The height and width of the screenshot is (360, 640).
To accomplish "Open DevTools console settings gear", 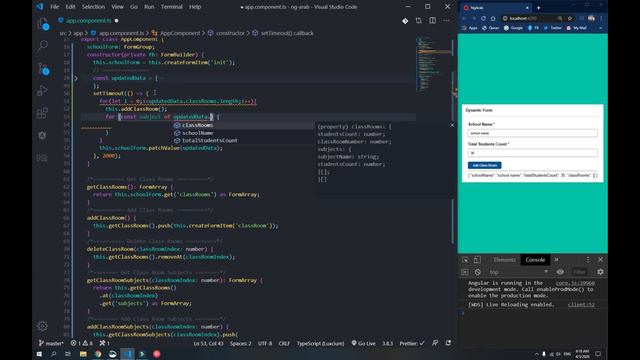I will 600,272.
